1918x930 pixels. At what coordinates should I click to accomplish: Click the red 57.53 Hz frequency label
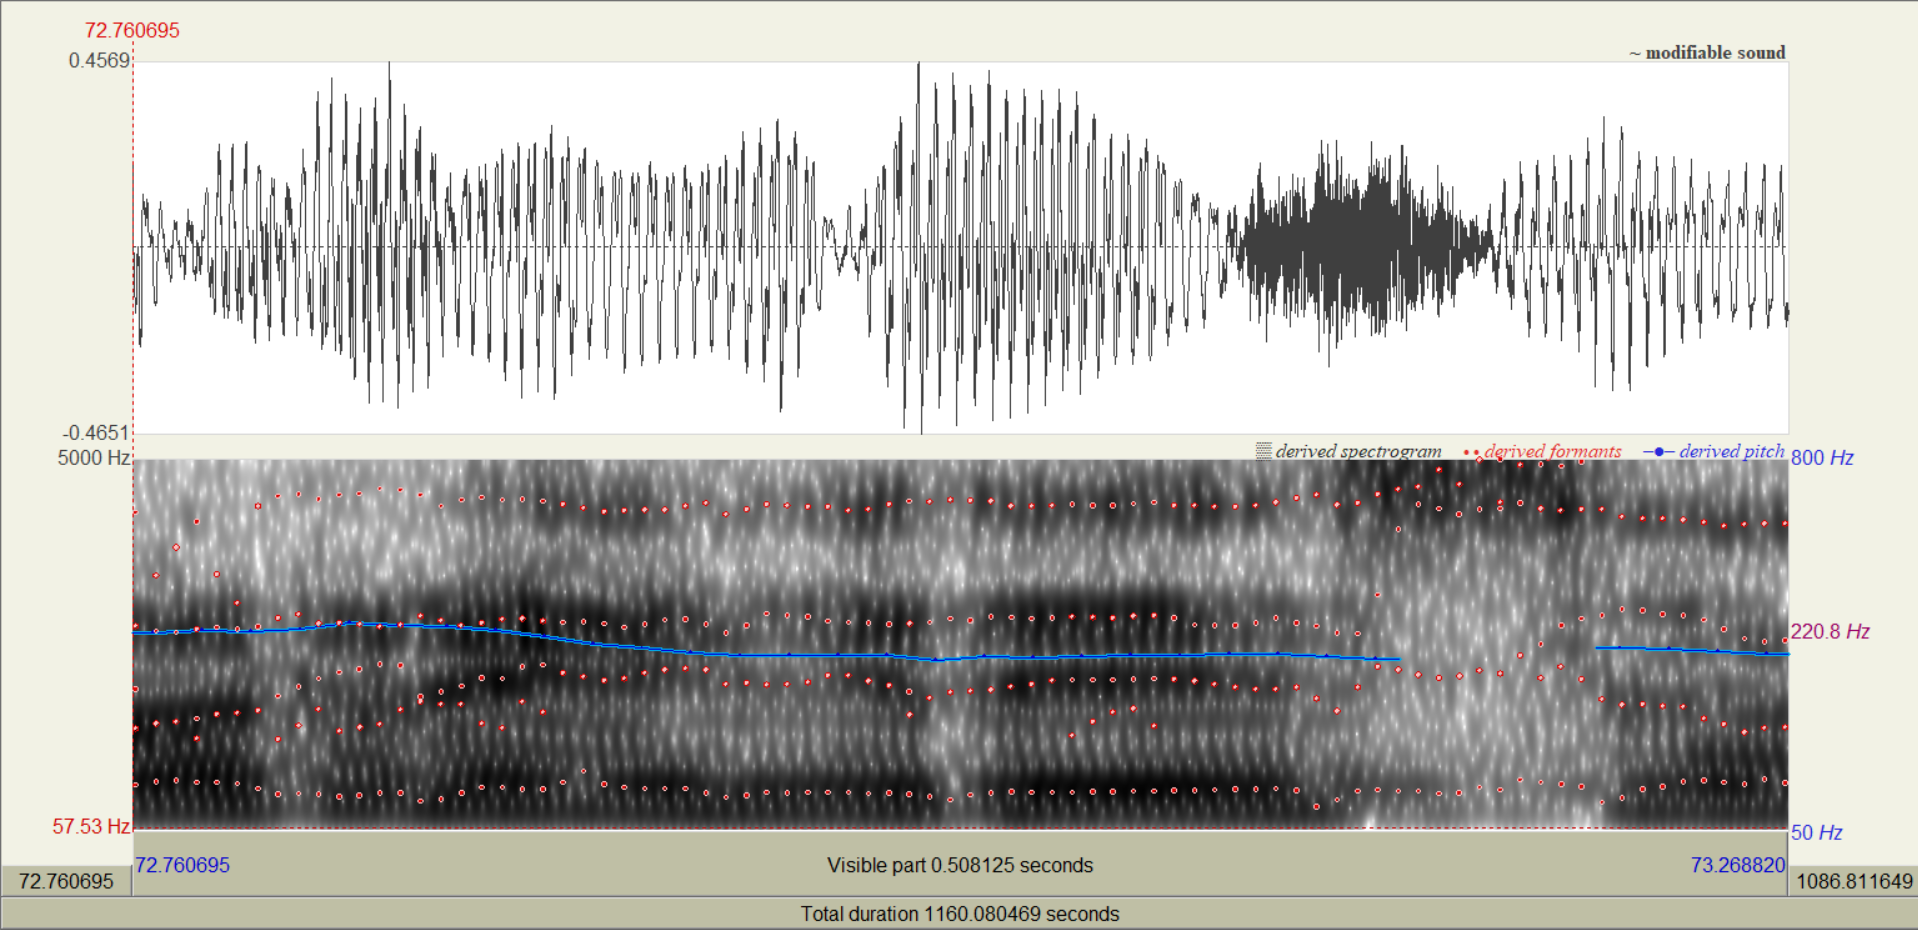(91, 827)
